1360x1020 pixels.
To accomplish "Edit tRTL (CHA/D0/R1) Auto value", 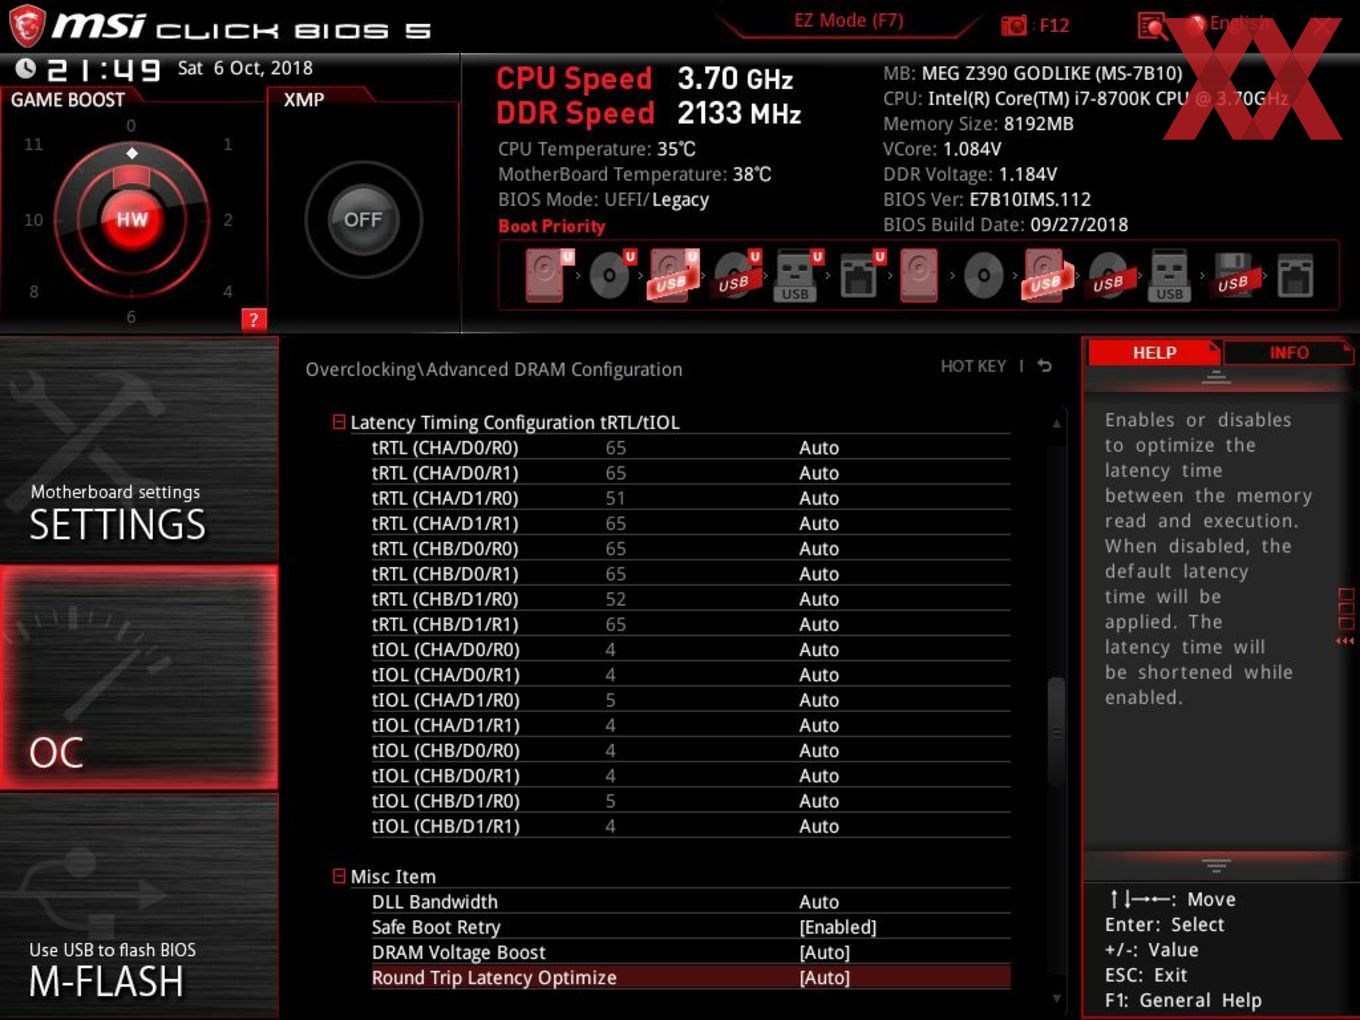I will [x=819, y=473].
